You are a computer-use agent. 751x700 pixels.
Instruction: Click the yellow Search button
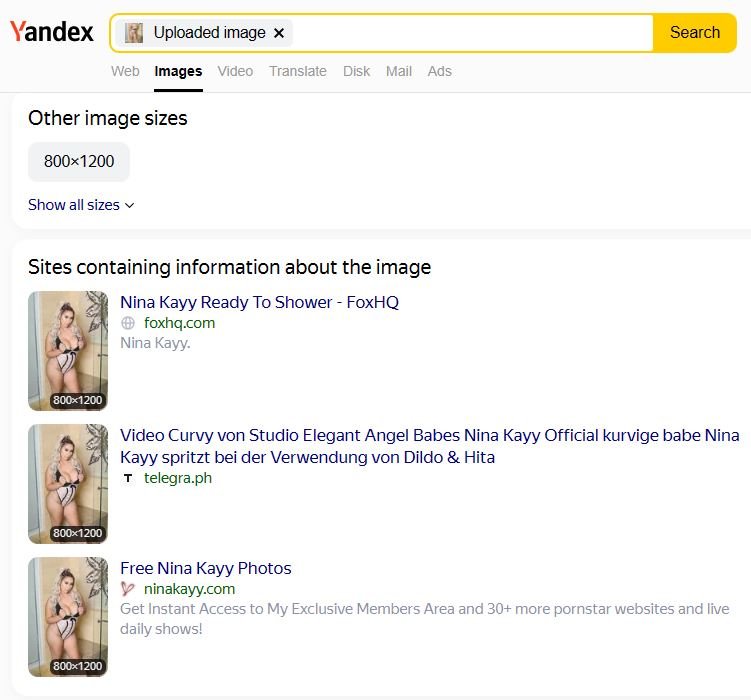[694, 33]
